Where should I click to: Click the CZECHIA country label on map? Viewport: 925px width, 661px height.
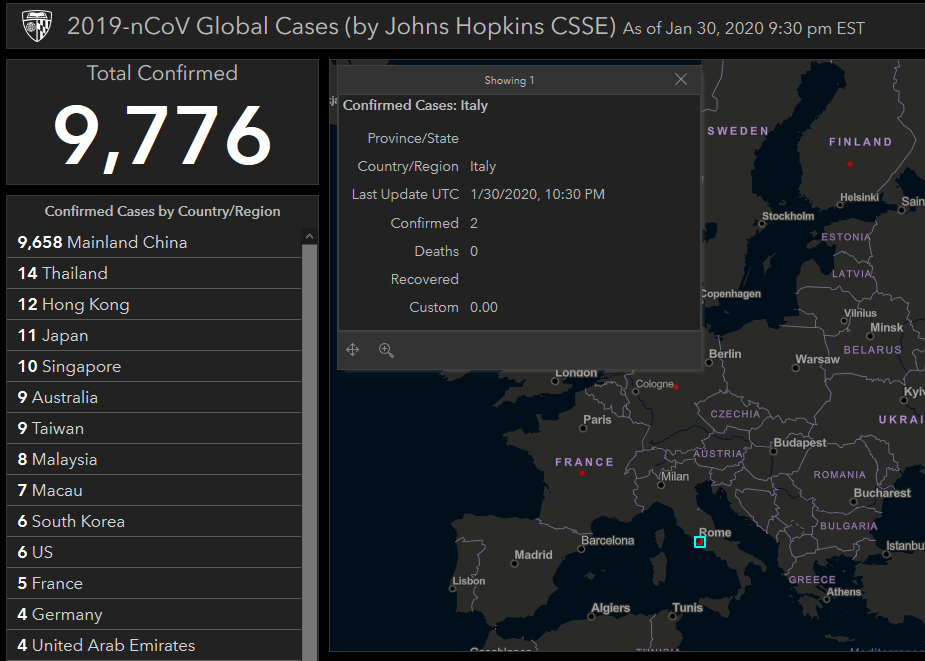[x=735, y=414]
